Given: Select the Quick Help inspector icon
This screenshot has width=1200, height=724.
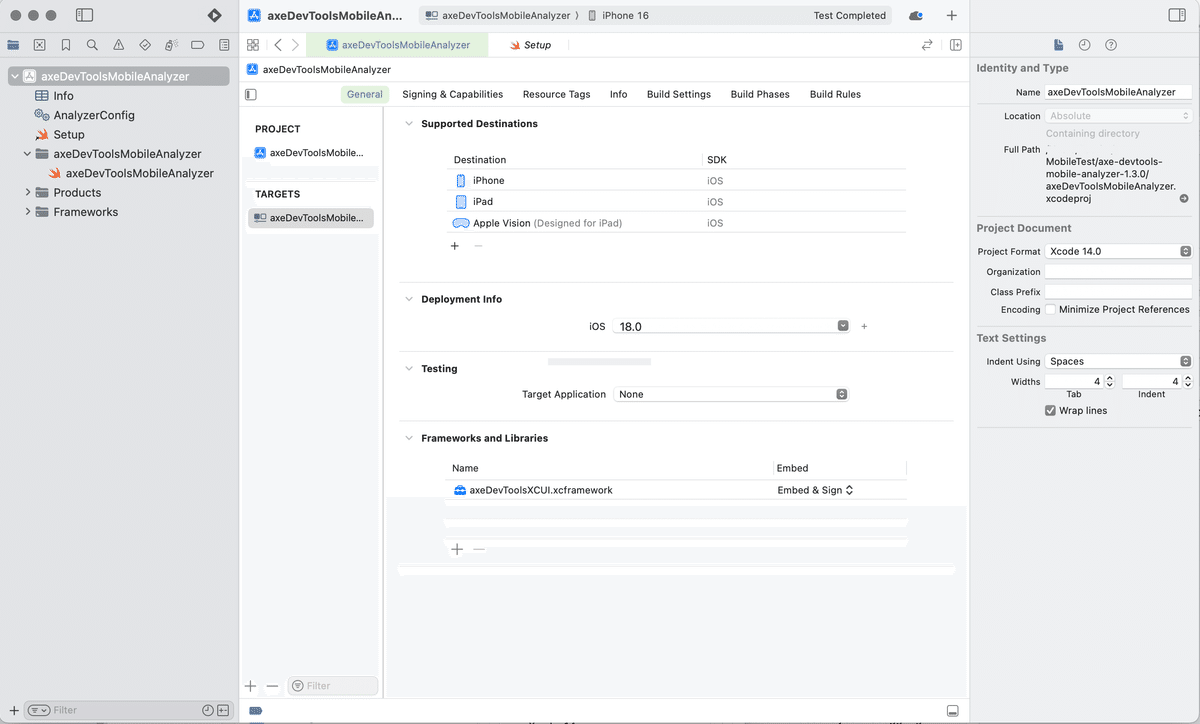Looking at the screenshot, I should tap(1111, 45).
